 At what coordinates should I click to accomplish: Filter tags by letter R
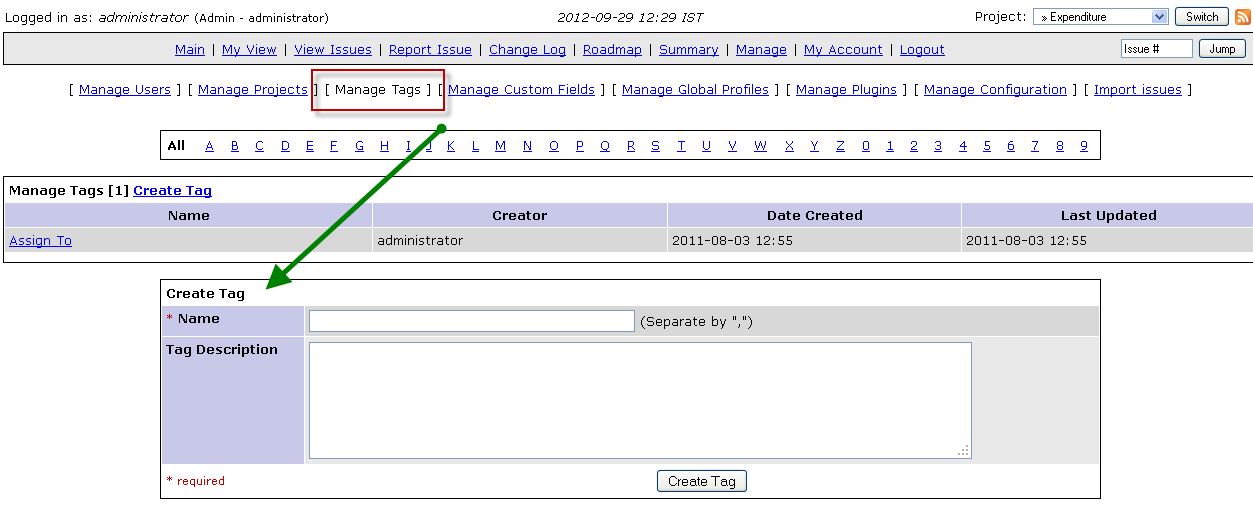[631, 146]
